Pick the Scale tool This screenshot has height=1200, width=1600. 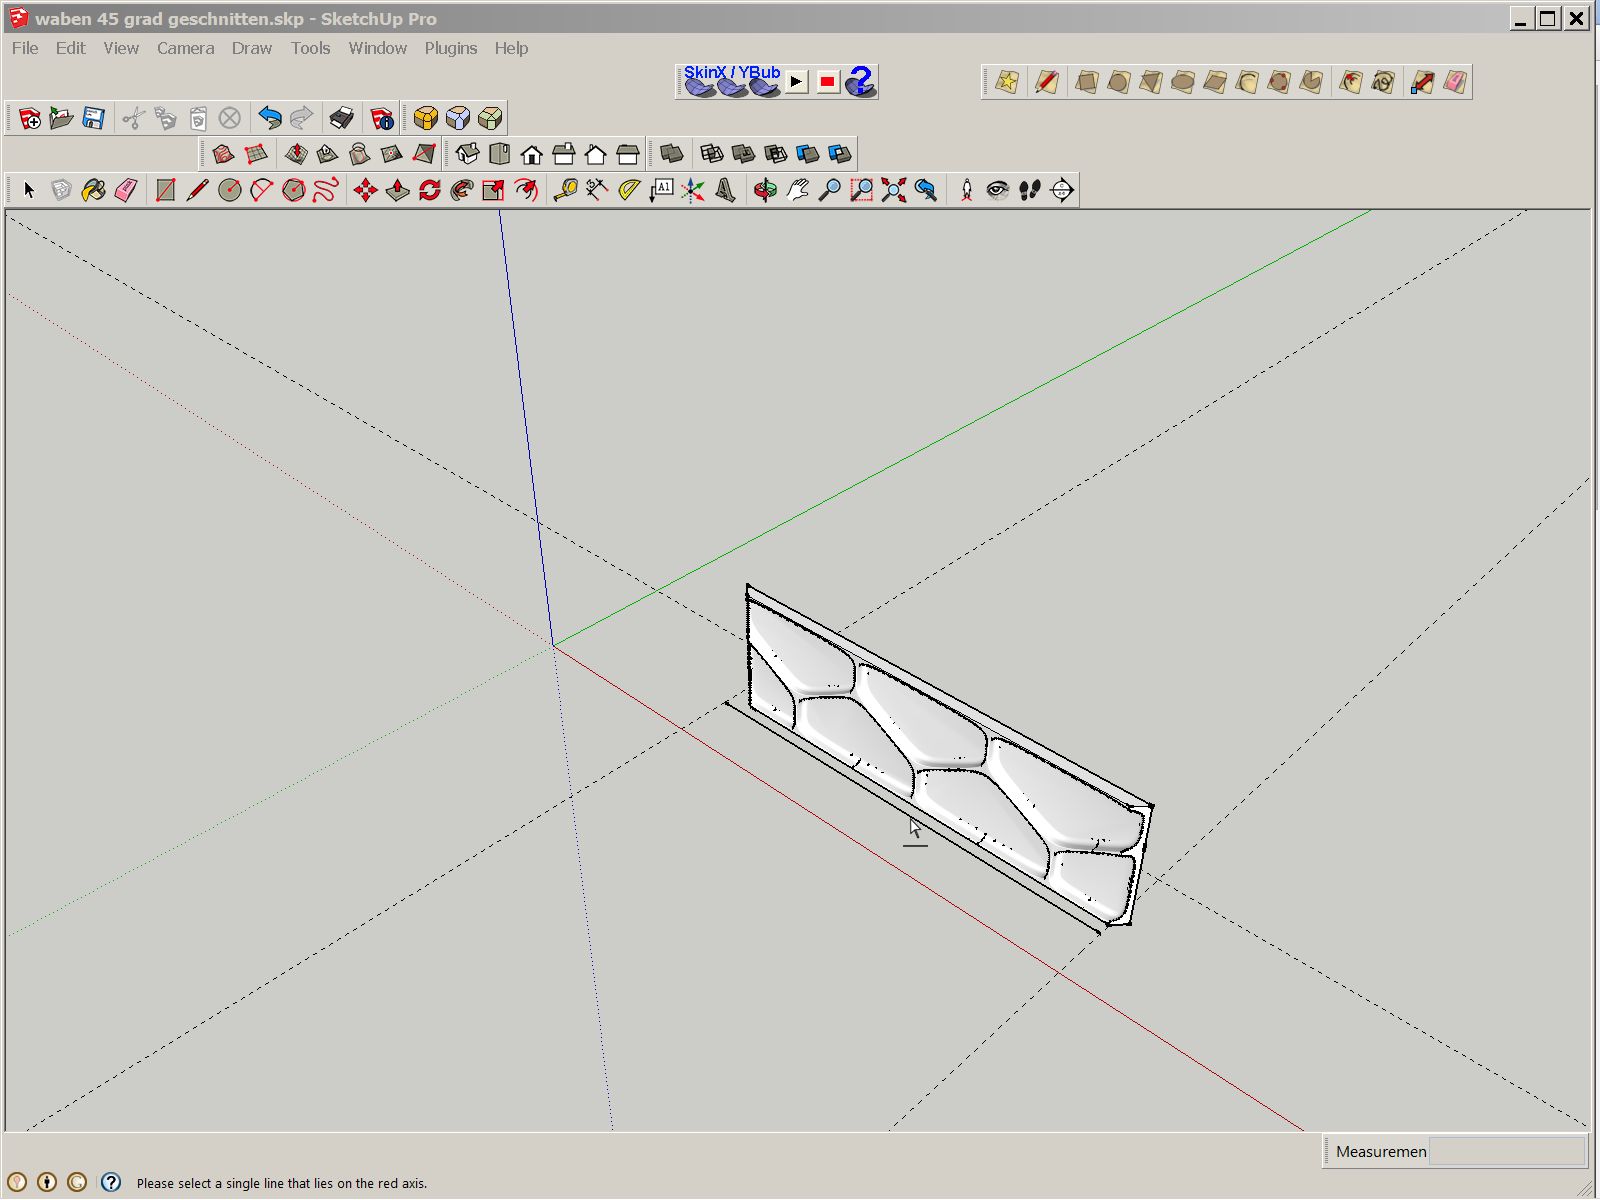493,190
